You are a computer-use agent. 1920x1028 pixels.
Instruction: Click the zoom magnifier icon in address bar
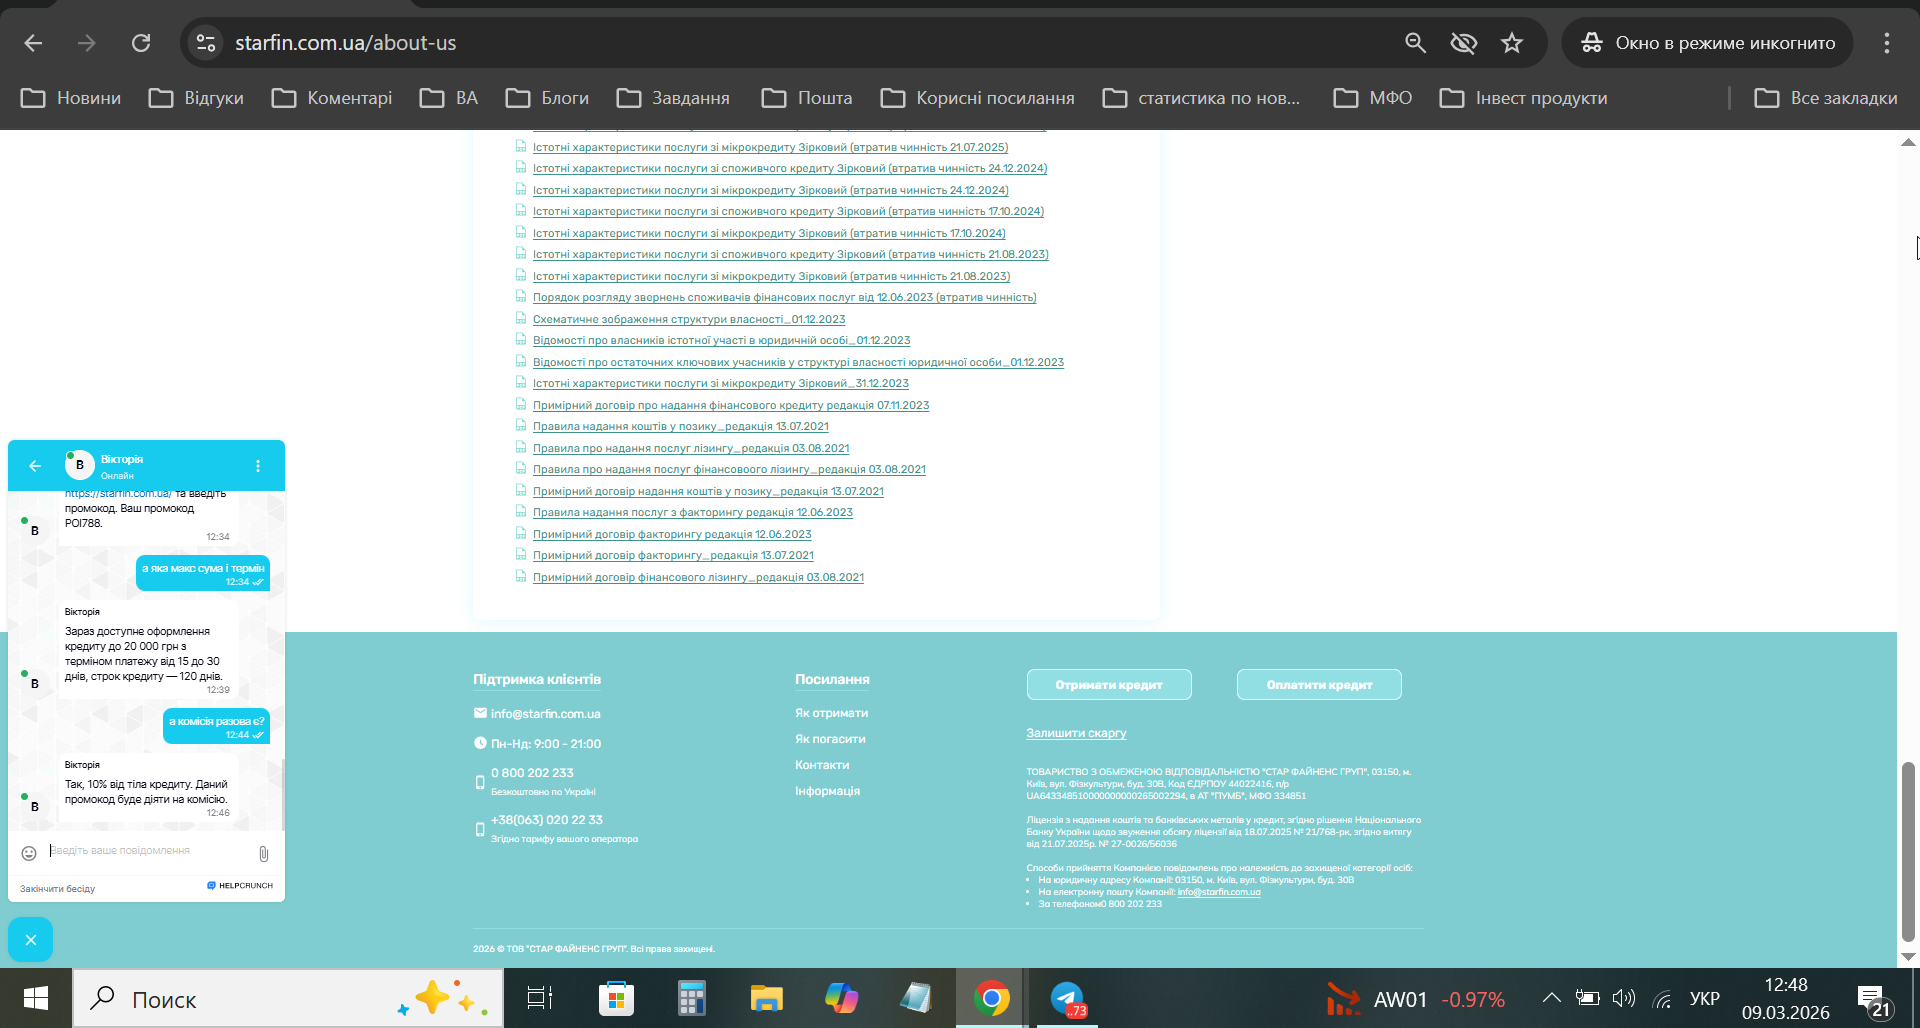click(x=1415, y=43)
